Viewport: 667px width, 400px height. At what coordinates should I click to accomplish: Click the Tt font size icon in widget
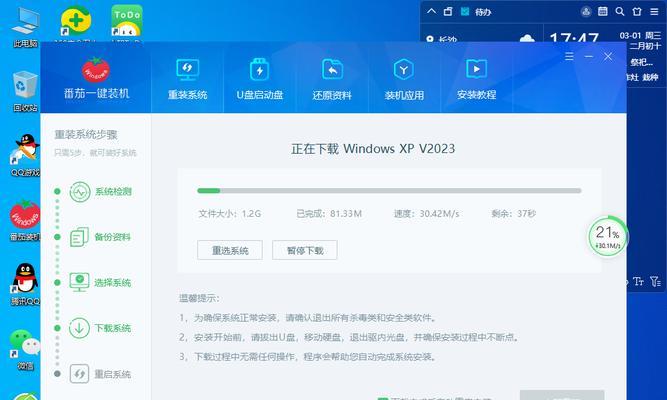pyautogui.click(x=638, y=281)
